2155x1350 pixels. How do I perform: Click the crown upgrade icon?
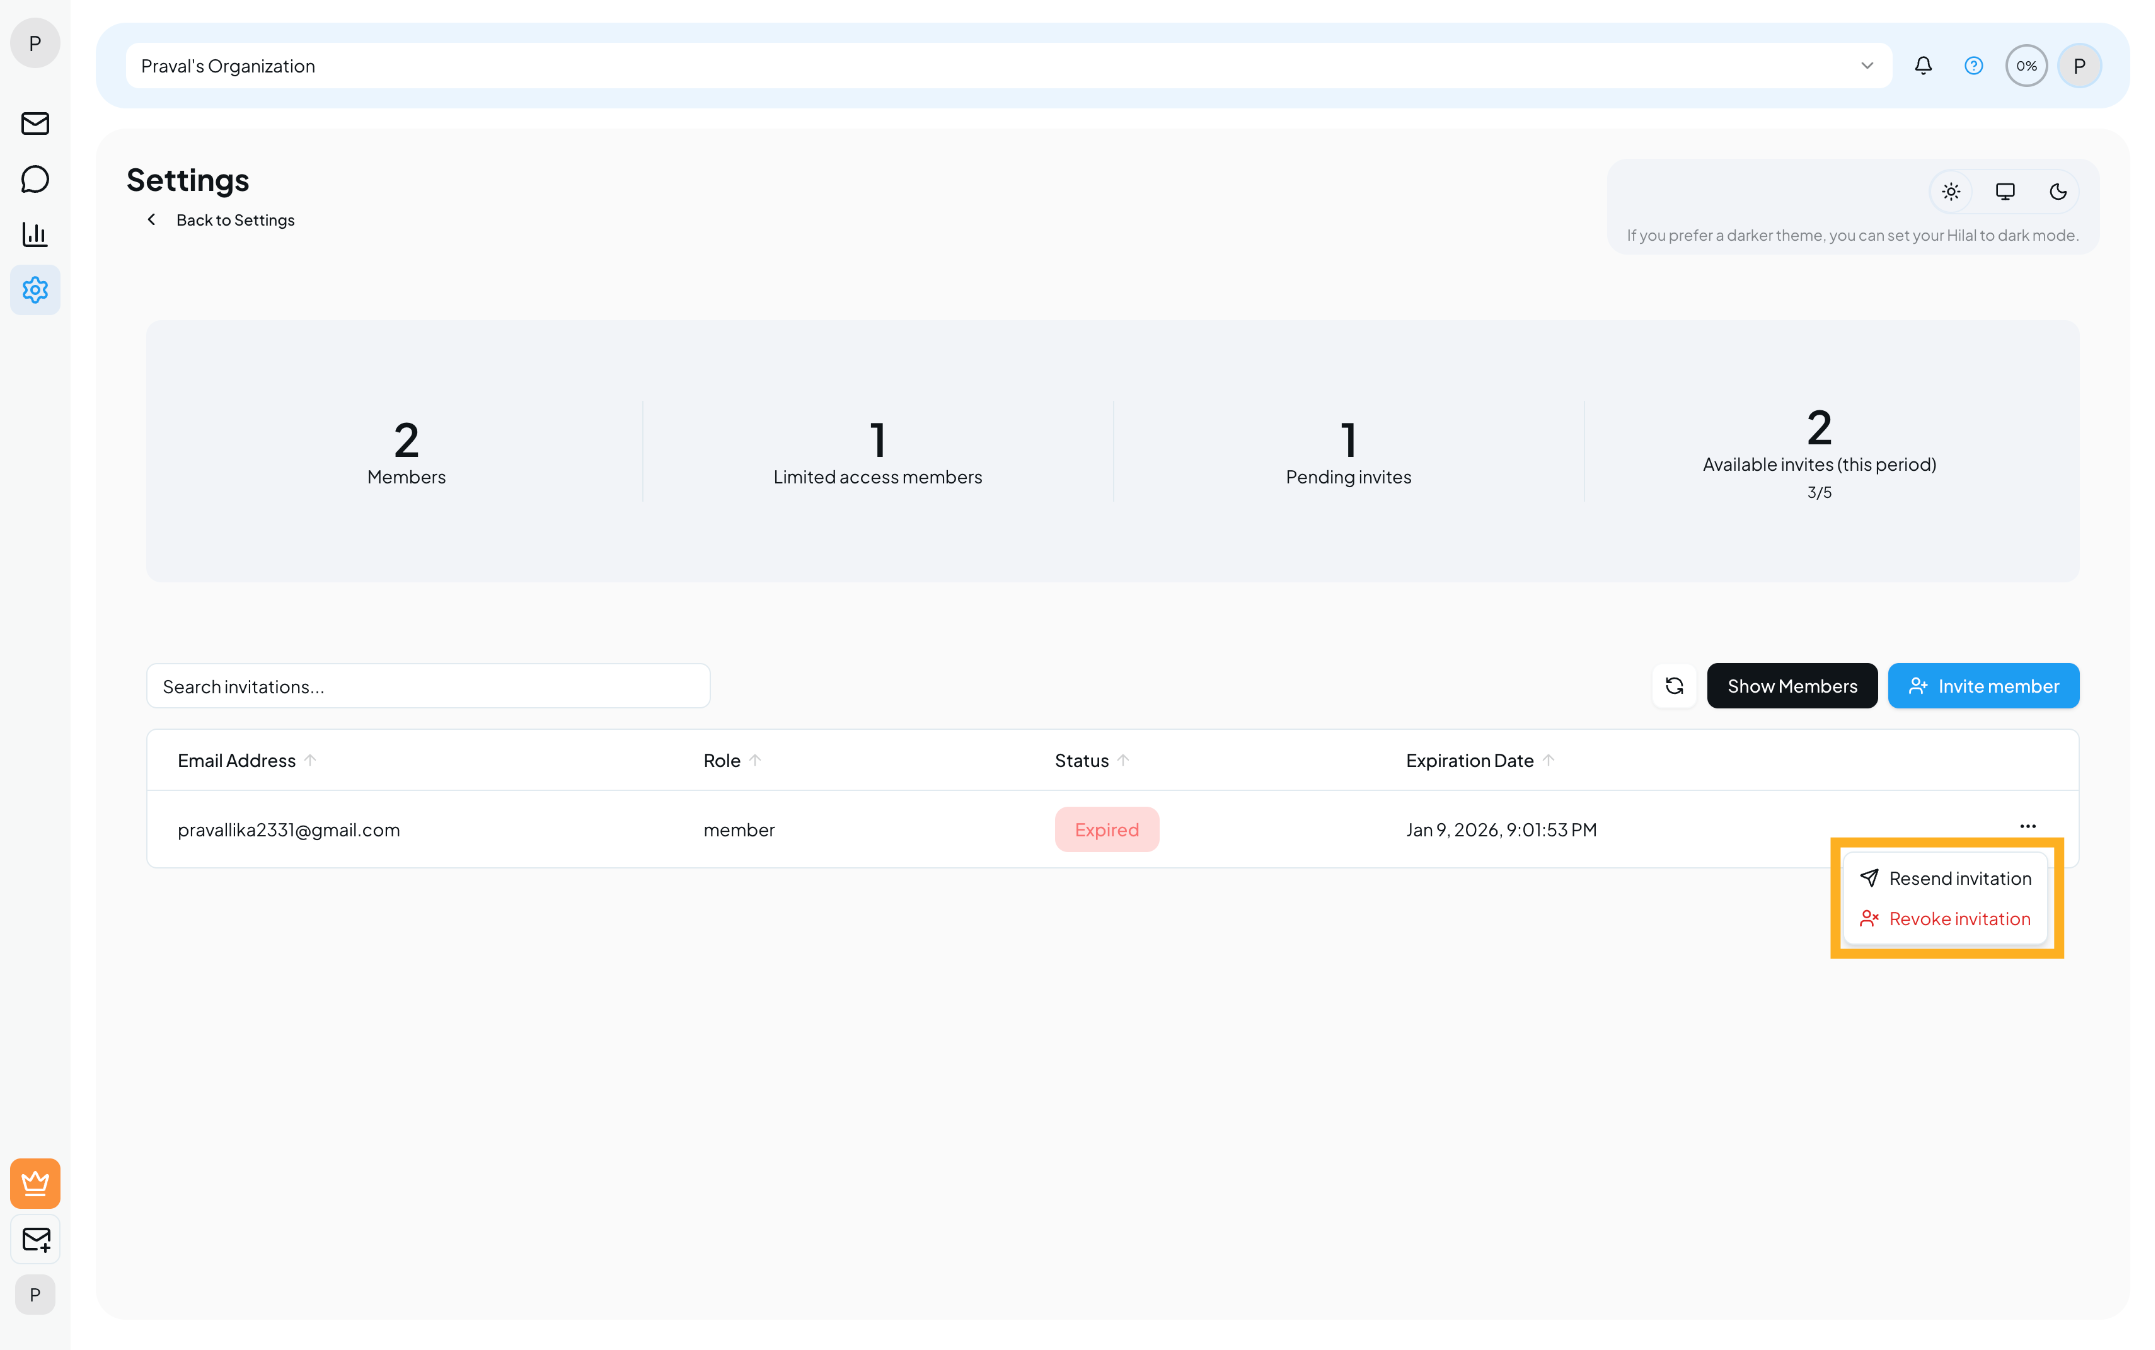pyautogui.click(x=35, y=1183)
